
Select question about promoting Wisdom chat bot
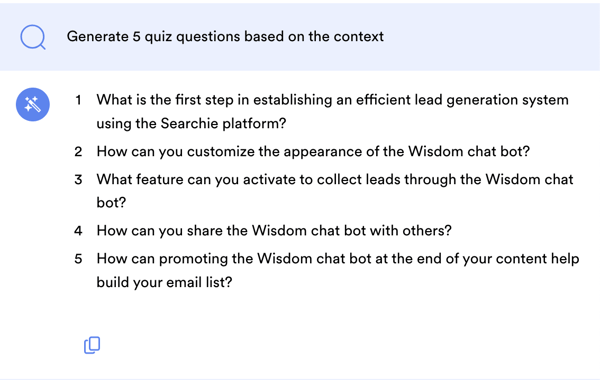click(x=338, y=270)
